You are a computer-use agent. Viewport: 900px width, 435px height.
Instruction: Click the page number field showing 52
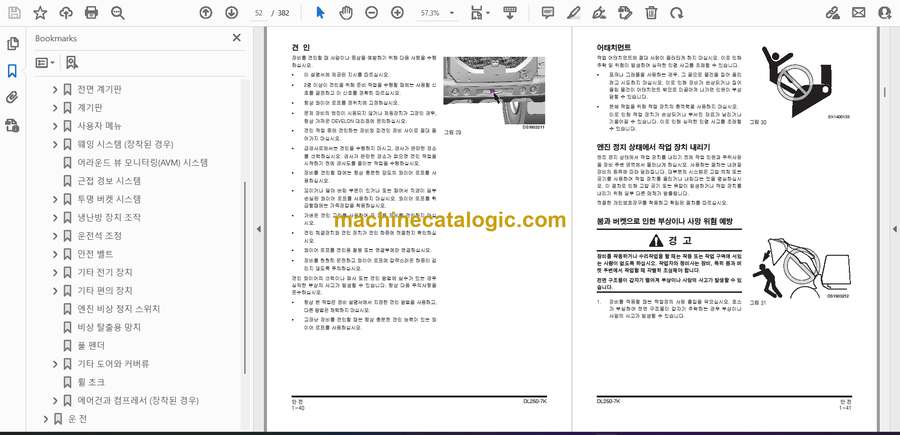[x=259, y=13]
